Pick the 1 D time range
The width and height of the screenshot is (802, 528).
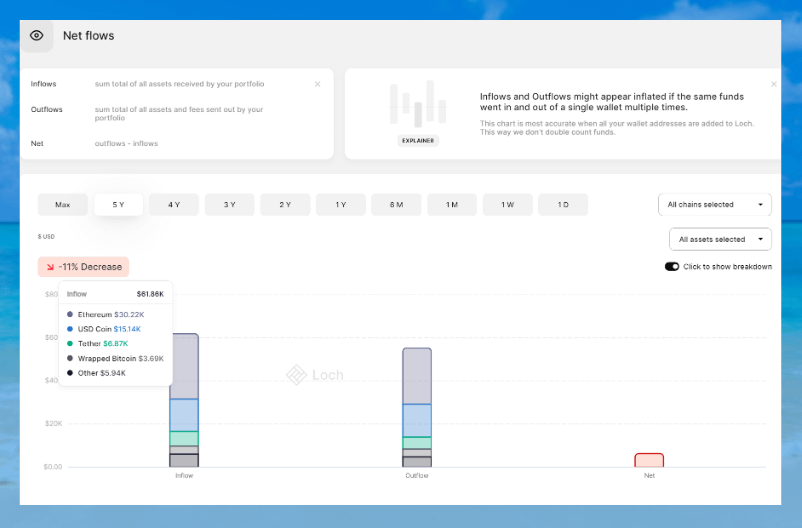coord(563,205)
